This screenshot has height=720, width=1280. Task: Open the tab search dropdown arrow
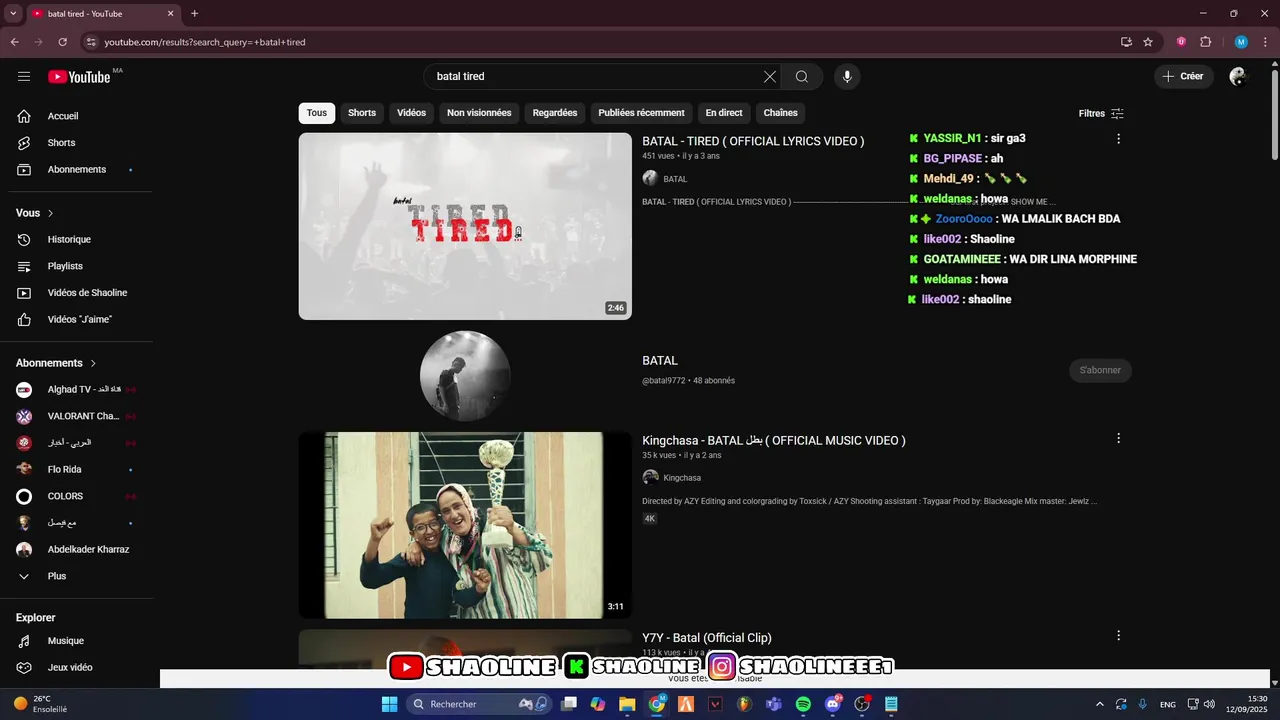[x=13, y=14]
